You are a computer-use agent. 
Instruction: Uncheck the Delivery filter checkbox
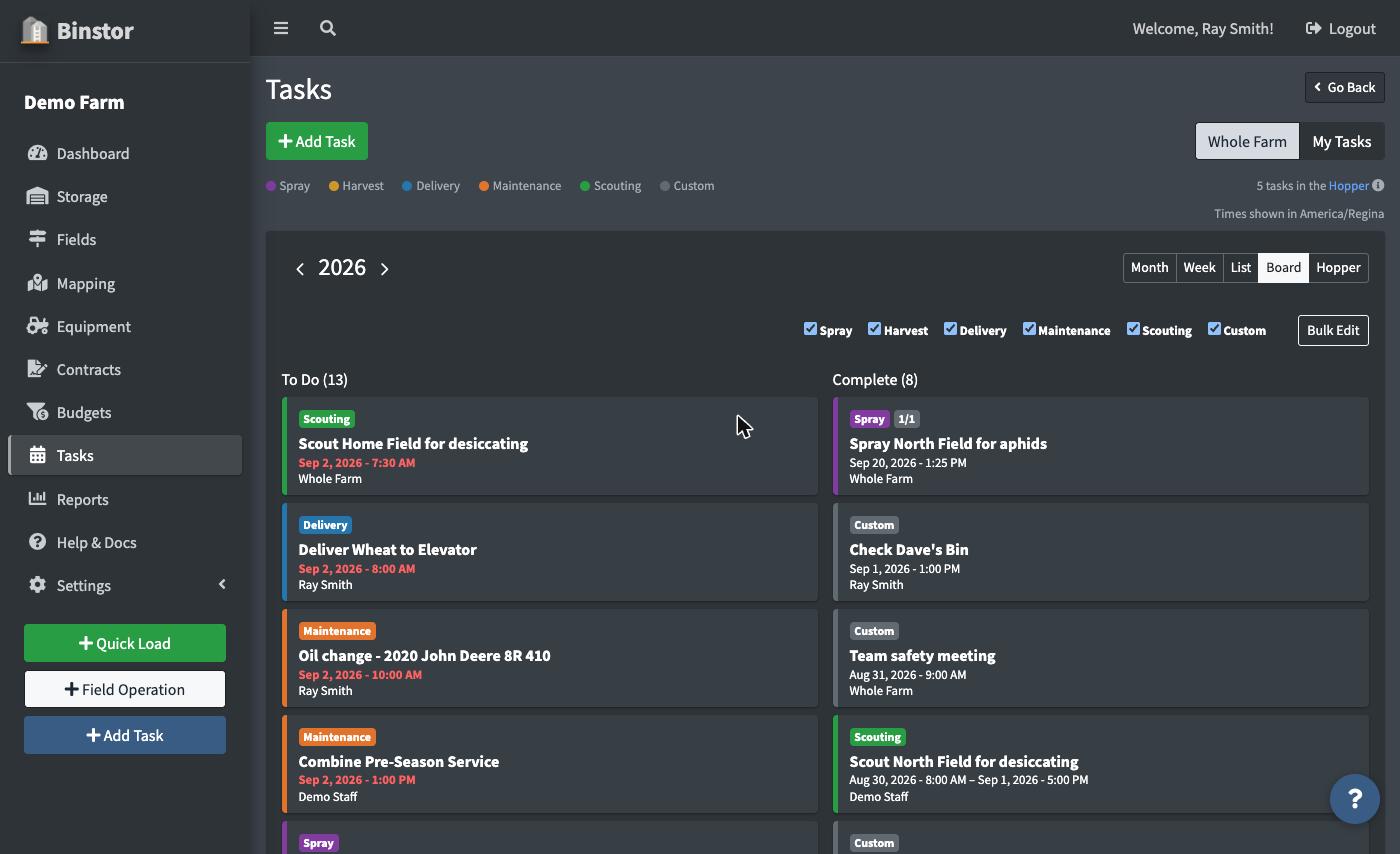tap(950, 328)
